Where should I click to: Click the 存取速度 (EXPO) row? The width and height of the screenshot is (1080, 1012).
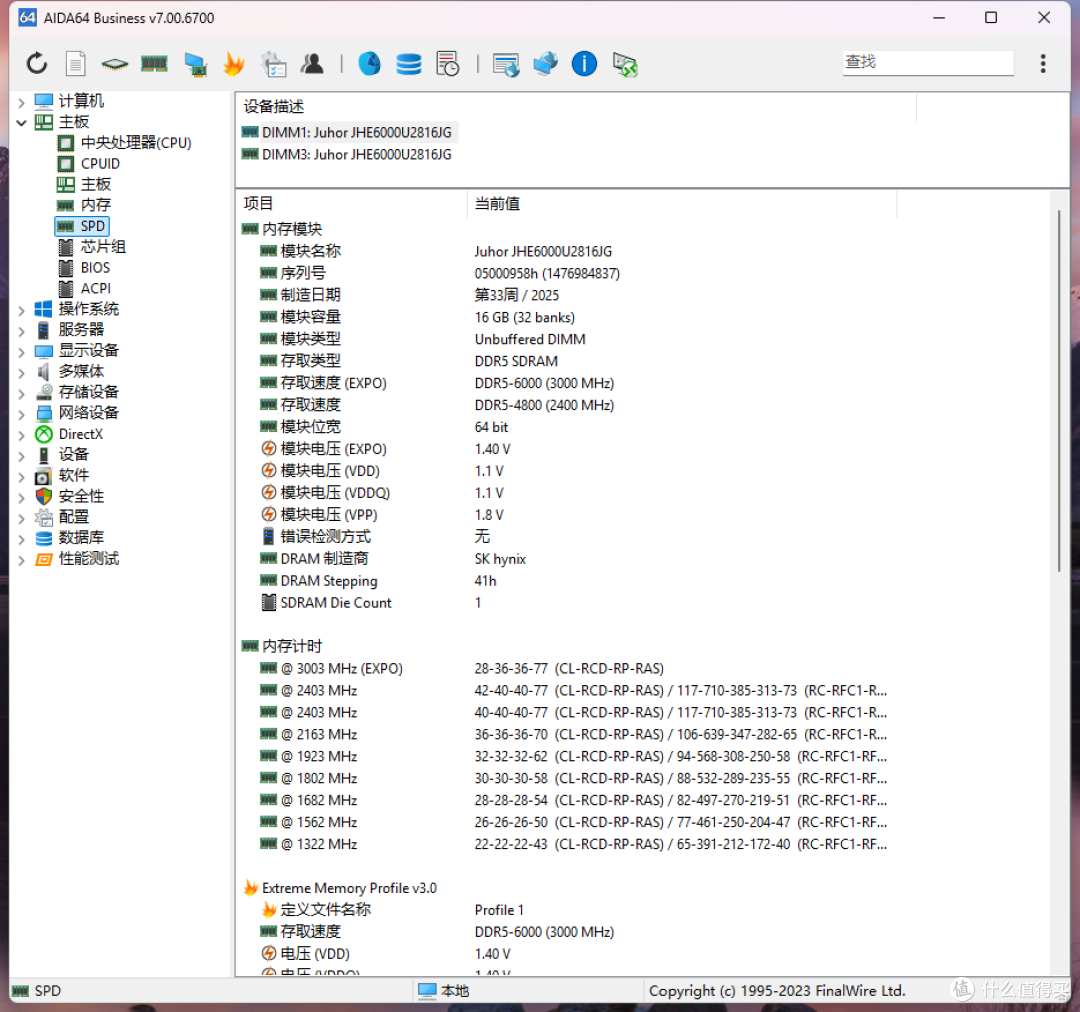point(565,383)
